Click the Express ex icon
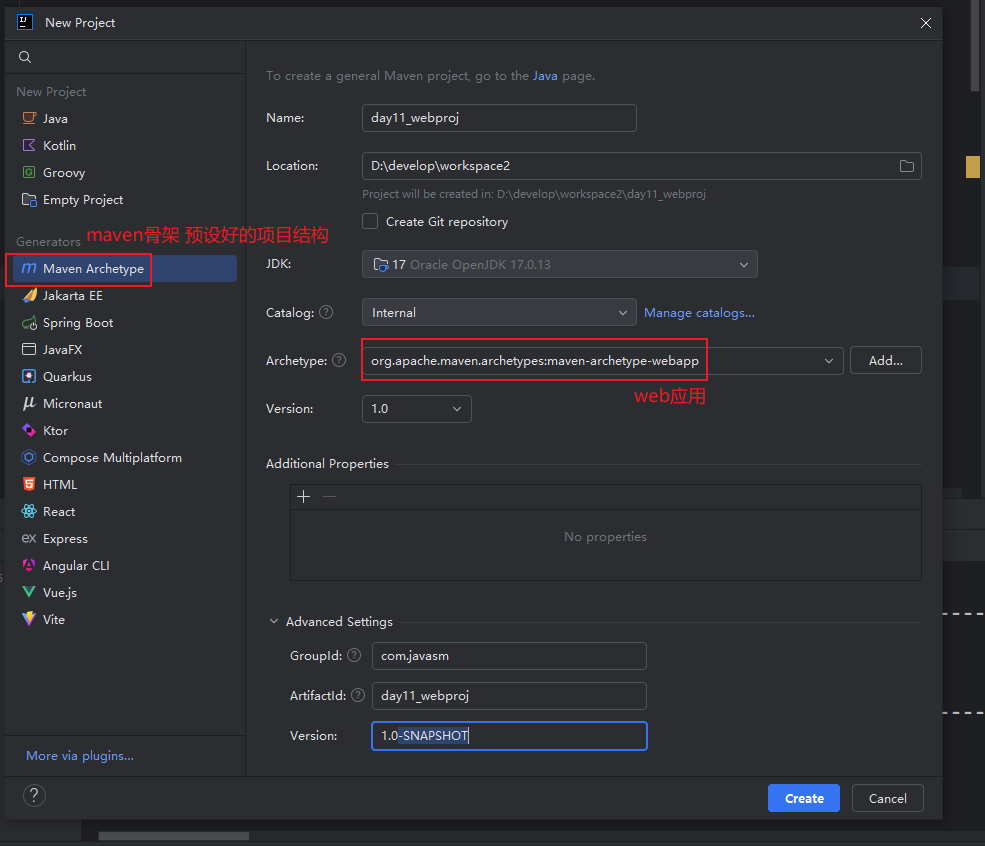This screenshot has width=985, height=846. 29,538
